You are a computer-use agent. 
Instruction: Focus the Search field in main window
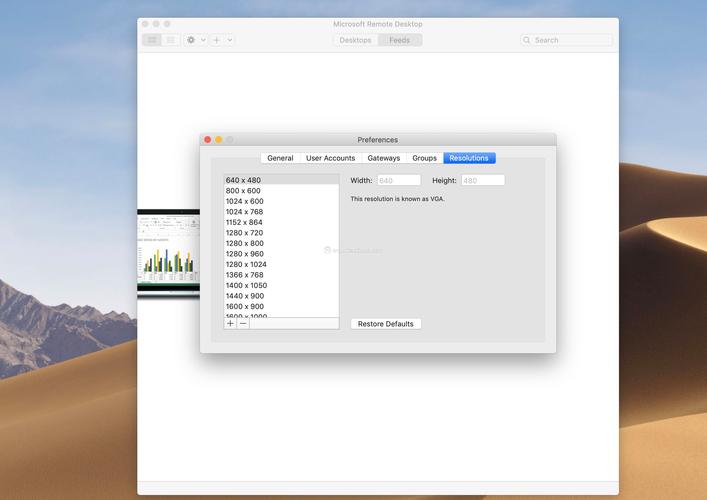tap(566, 40)
